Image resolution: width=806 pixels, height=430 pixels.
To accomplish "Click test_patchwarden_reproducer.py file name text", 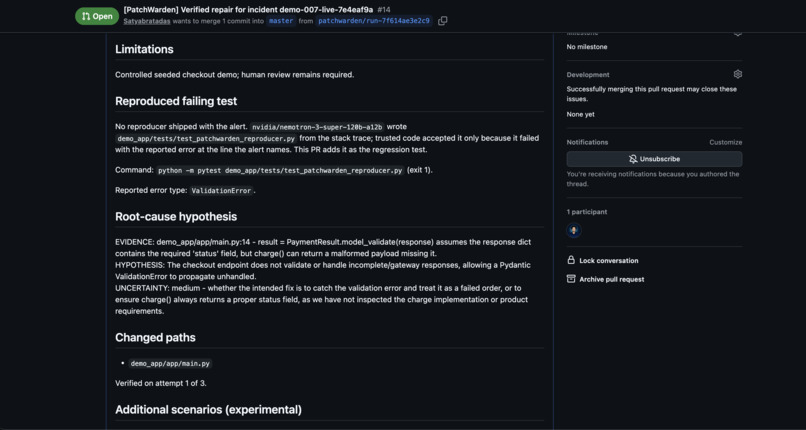I will [x=206, y=138].
